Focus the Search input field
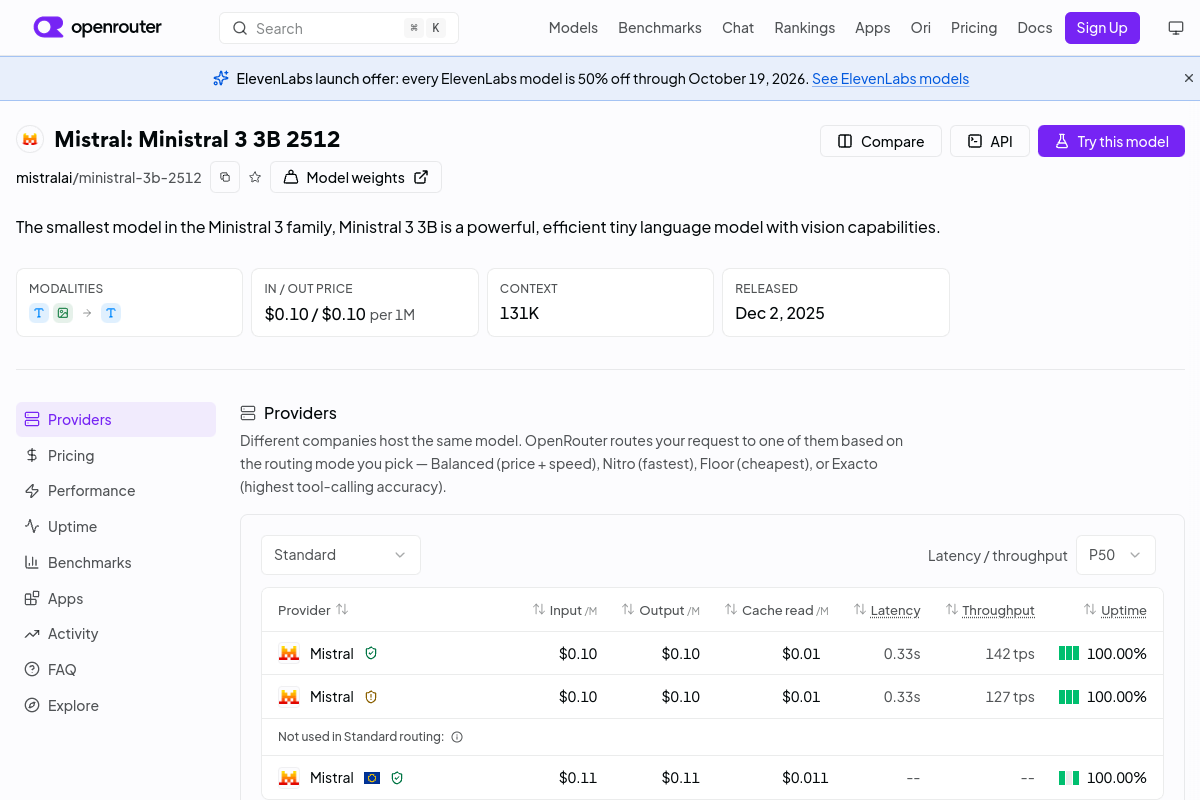Screen dimensions: 1200x800 pyautogui.click(x=339, y=28)
